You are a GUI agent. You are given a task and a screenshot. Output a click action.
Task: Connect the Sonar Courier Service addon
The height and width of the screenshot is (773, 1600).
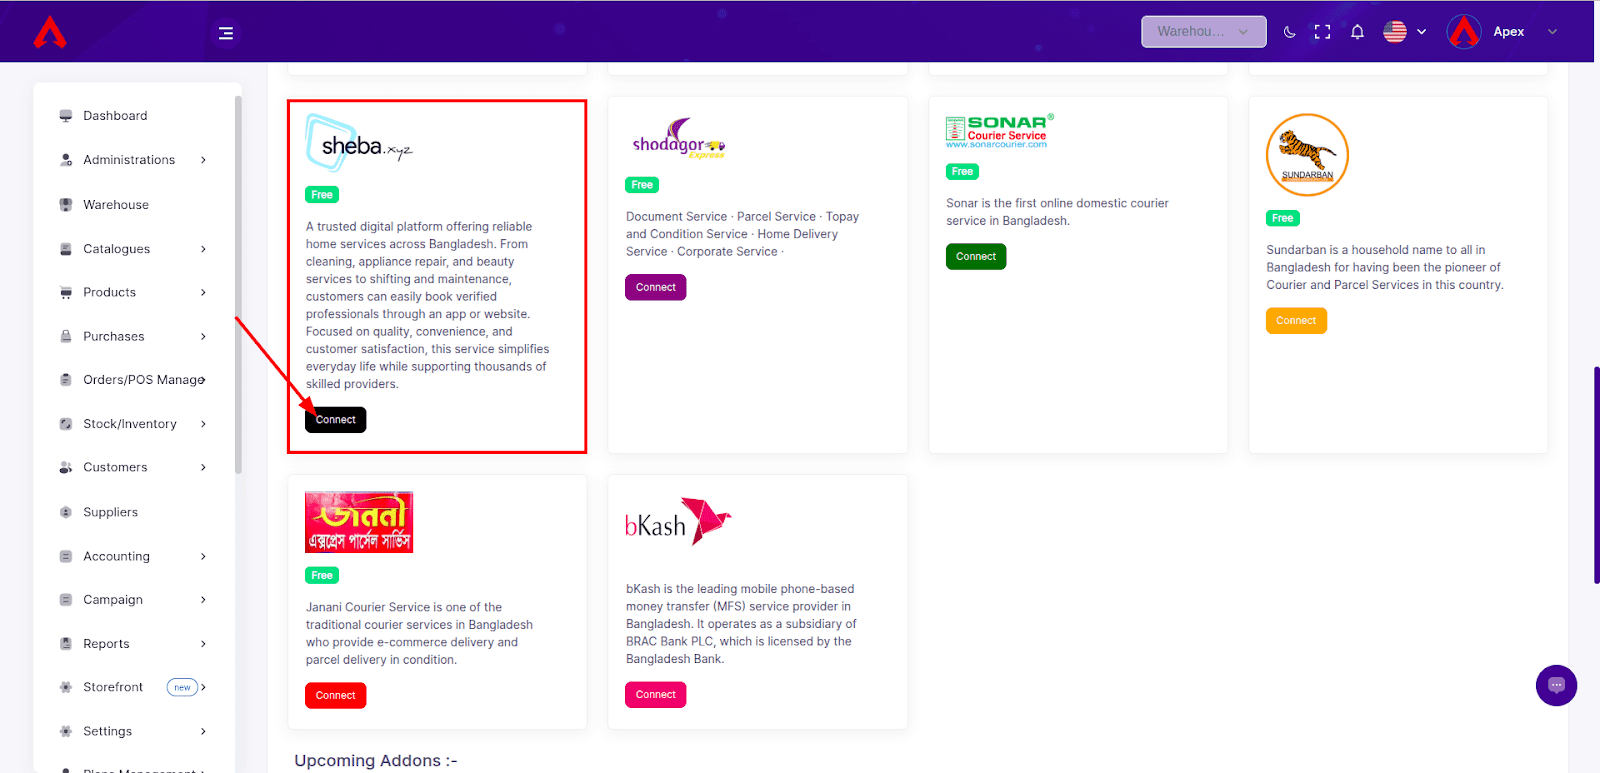click(976, 257)
